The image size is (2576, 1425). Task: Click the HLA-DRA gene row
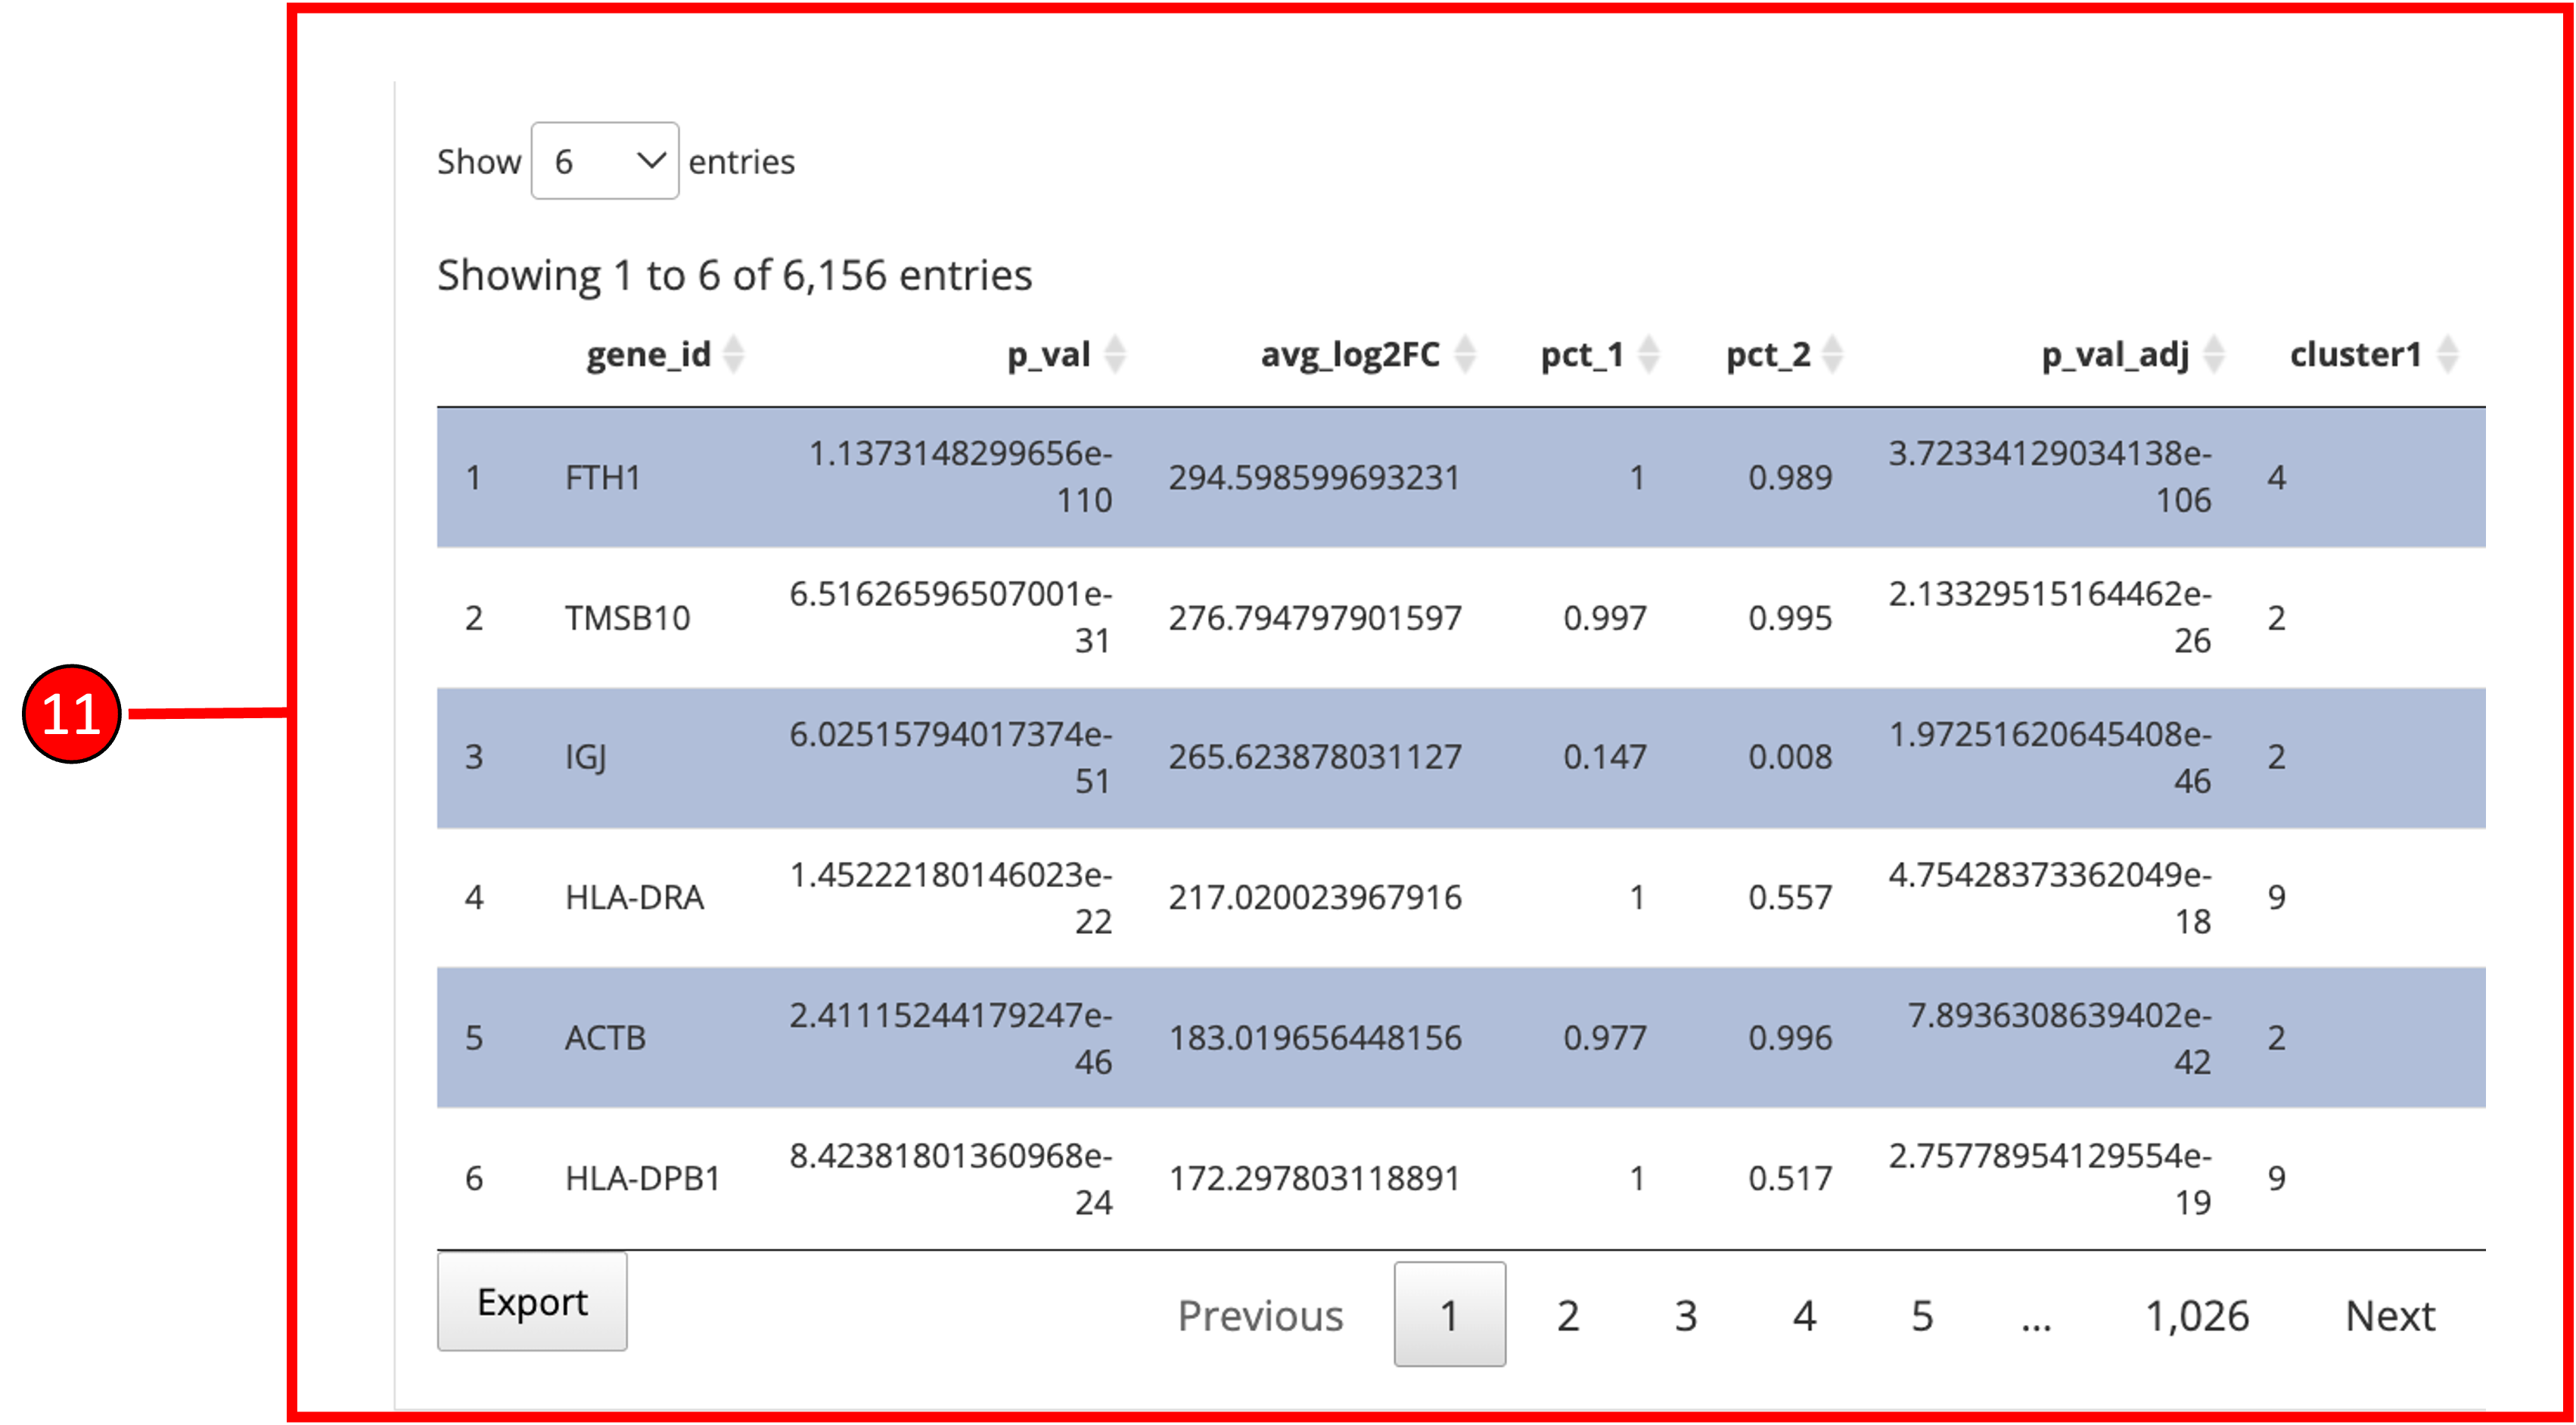[x=634, y=897]
